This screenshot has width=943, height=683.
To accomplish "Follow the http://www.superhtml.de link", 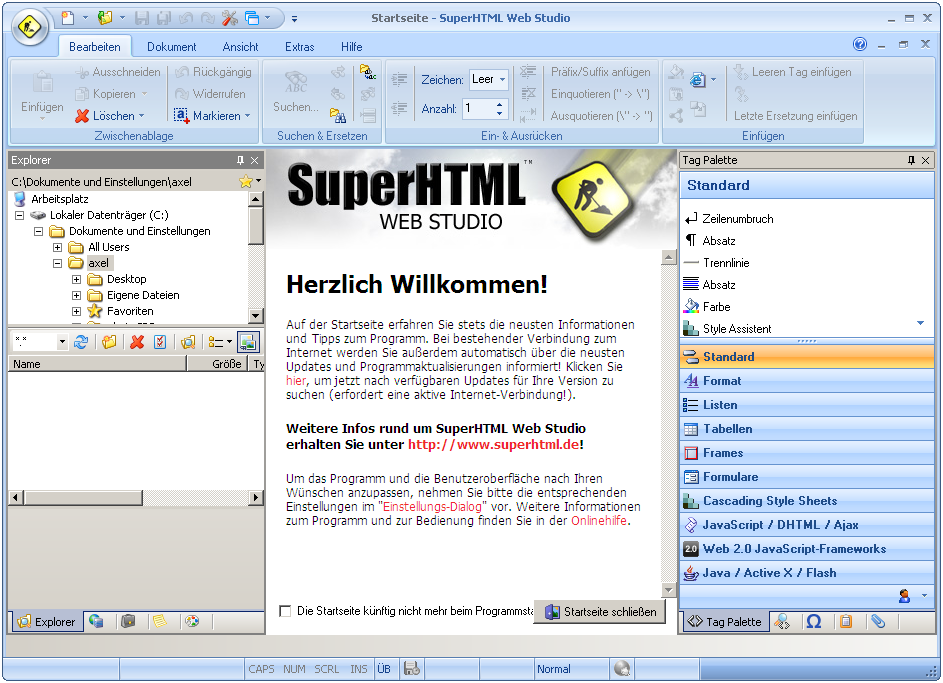I will pyautogui.click(x=493, y=445).
